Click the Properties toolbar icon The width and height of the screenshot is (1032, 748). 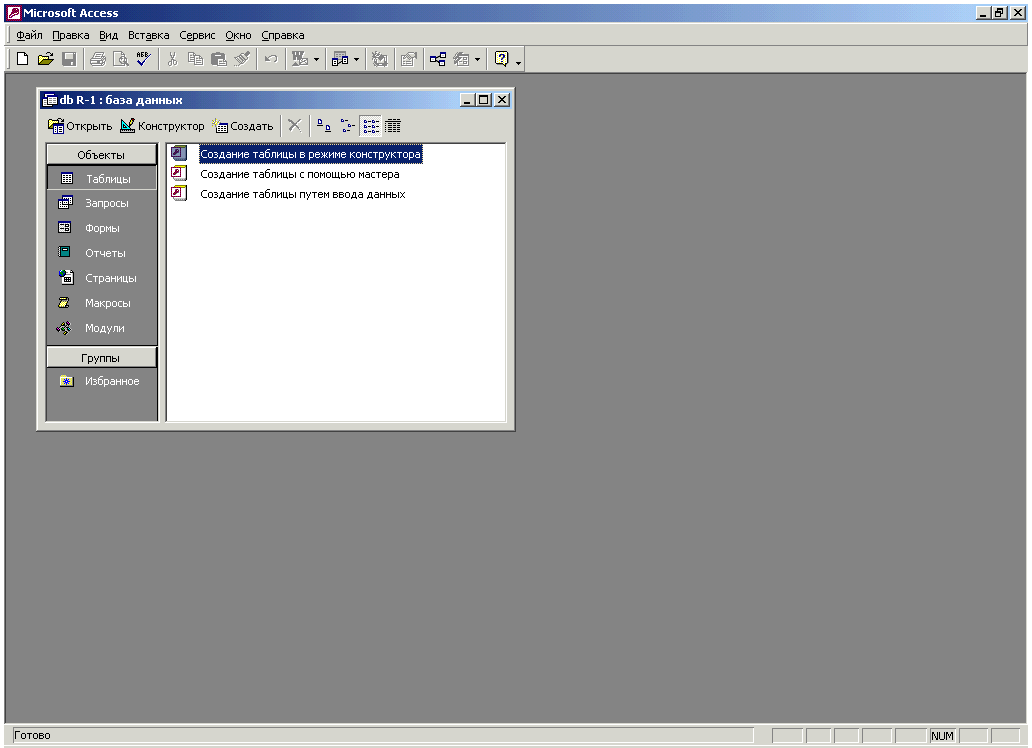409,59
